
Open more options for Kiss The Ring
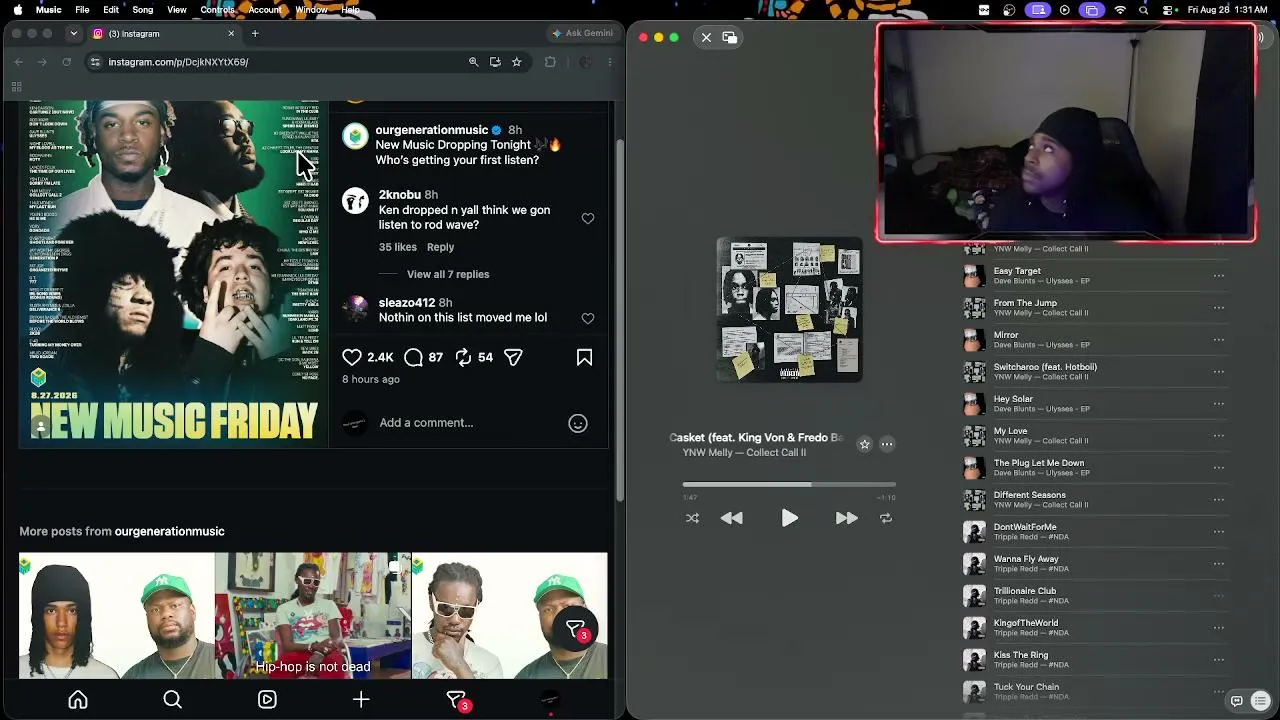tap(1219, 660)
